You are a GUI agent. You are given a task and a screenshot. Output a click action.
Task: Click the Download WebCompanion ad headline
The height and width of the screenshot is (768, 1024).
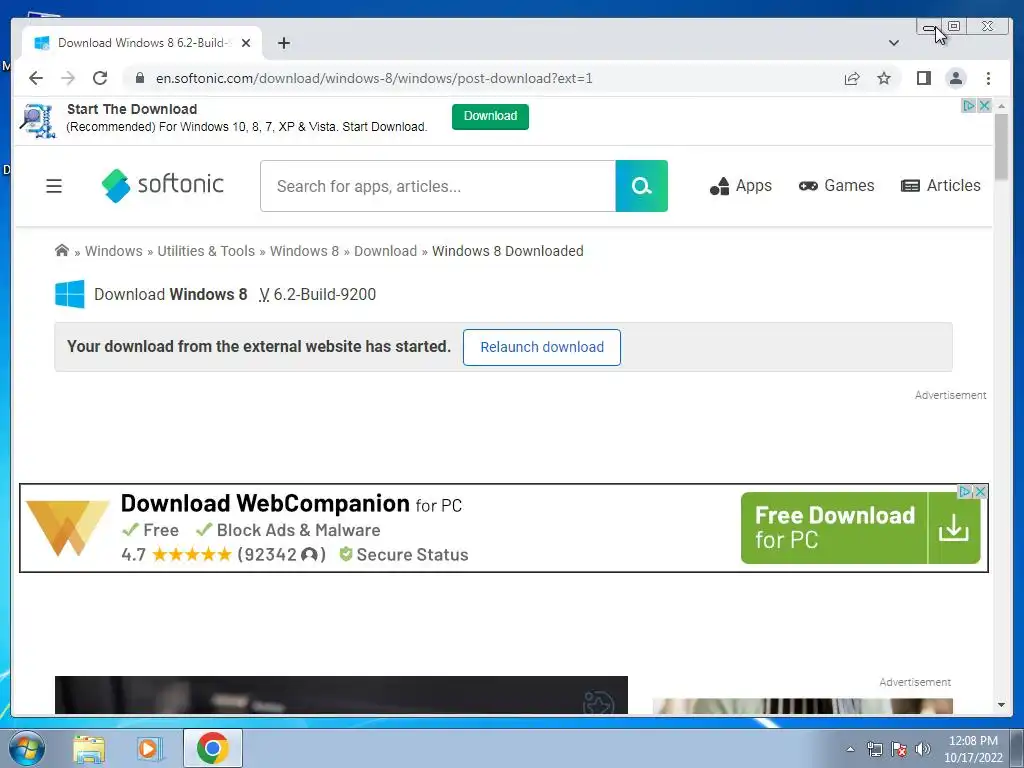pos(291,504)
